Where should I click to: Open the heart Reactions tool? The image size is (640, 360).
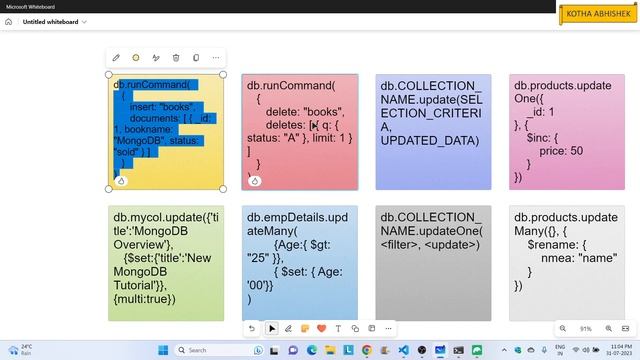(x=322, y=329)
